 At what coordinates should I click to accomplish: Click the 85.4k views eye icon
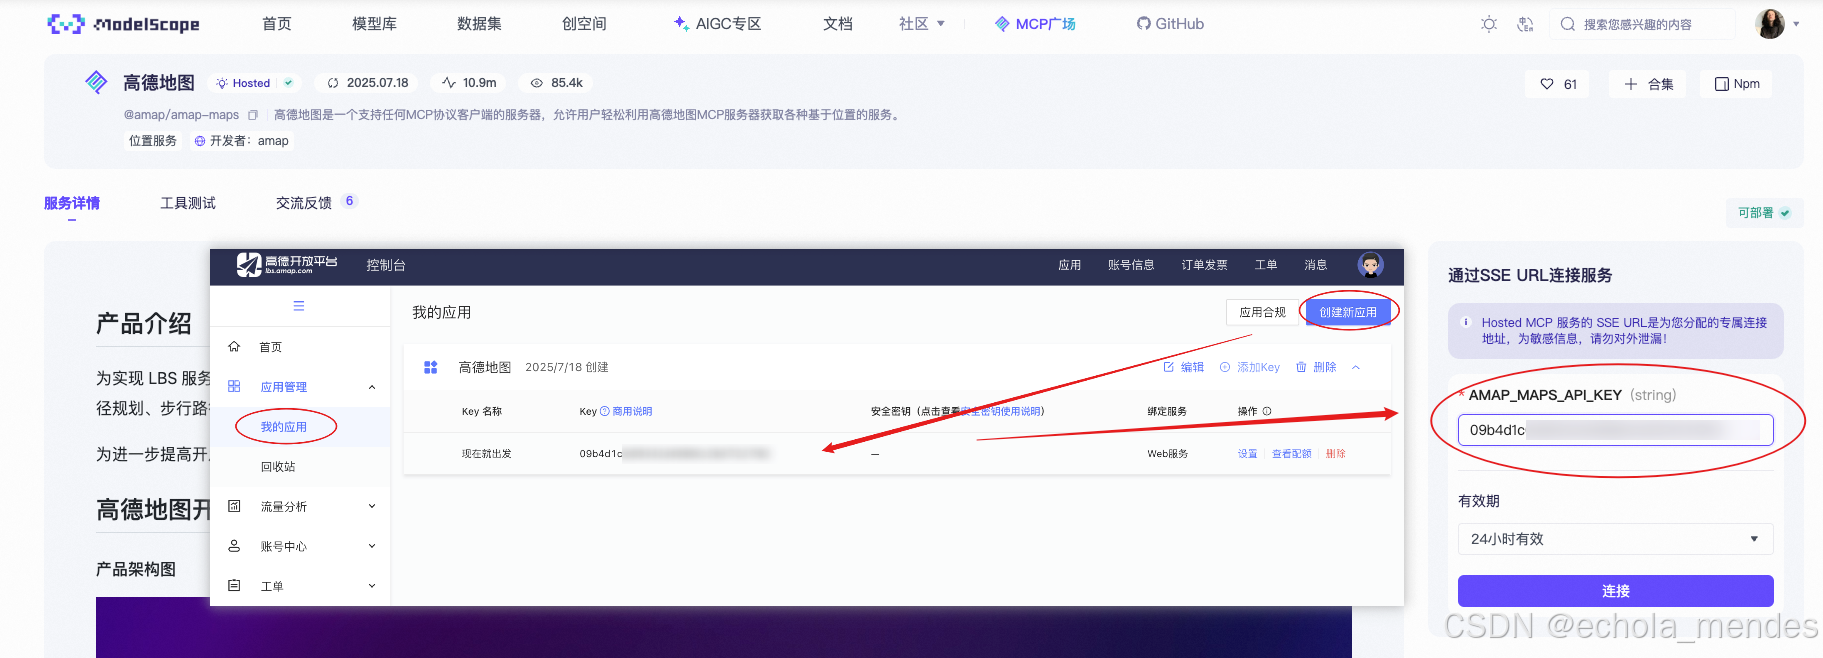click(537, 83)
